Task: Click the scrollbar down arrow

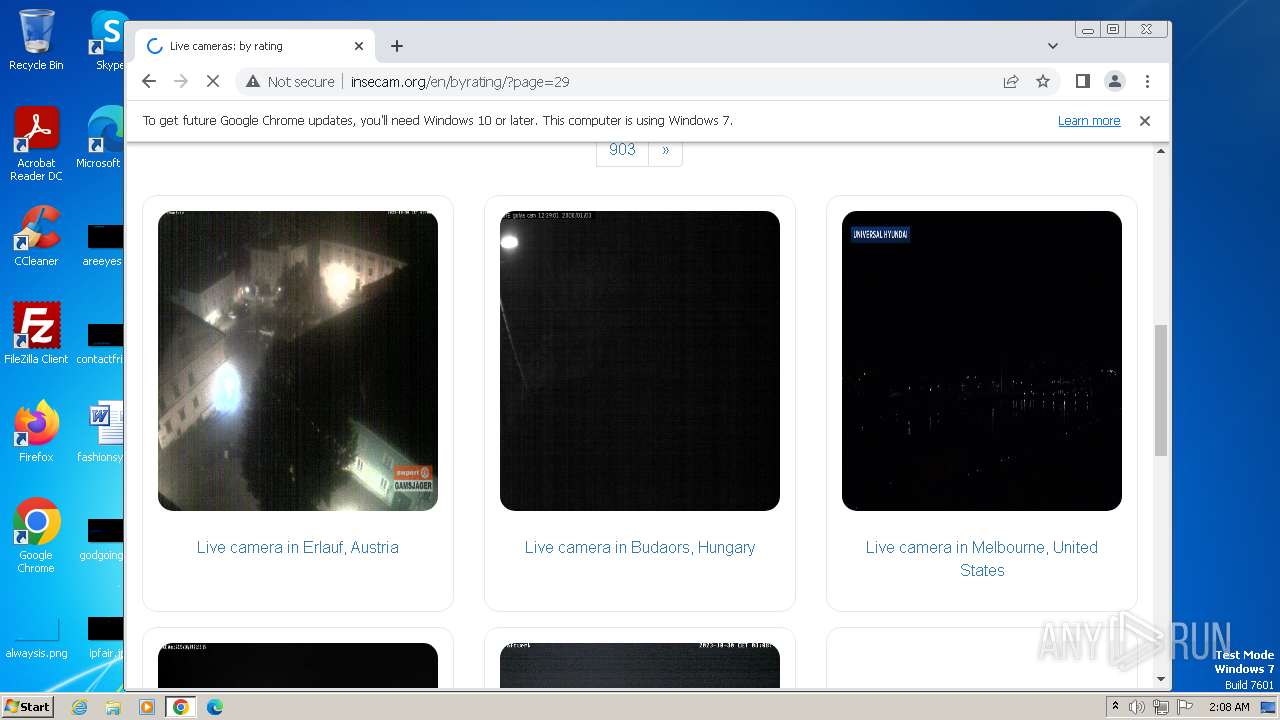Action: [1161, 679]
